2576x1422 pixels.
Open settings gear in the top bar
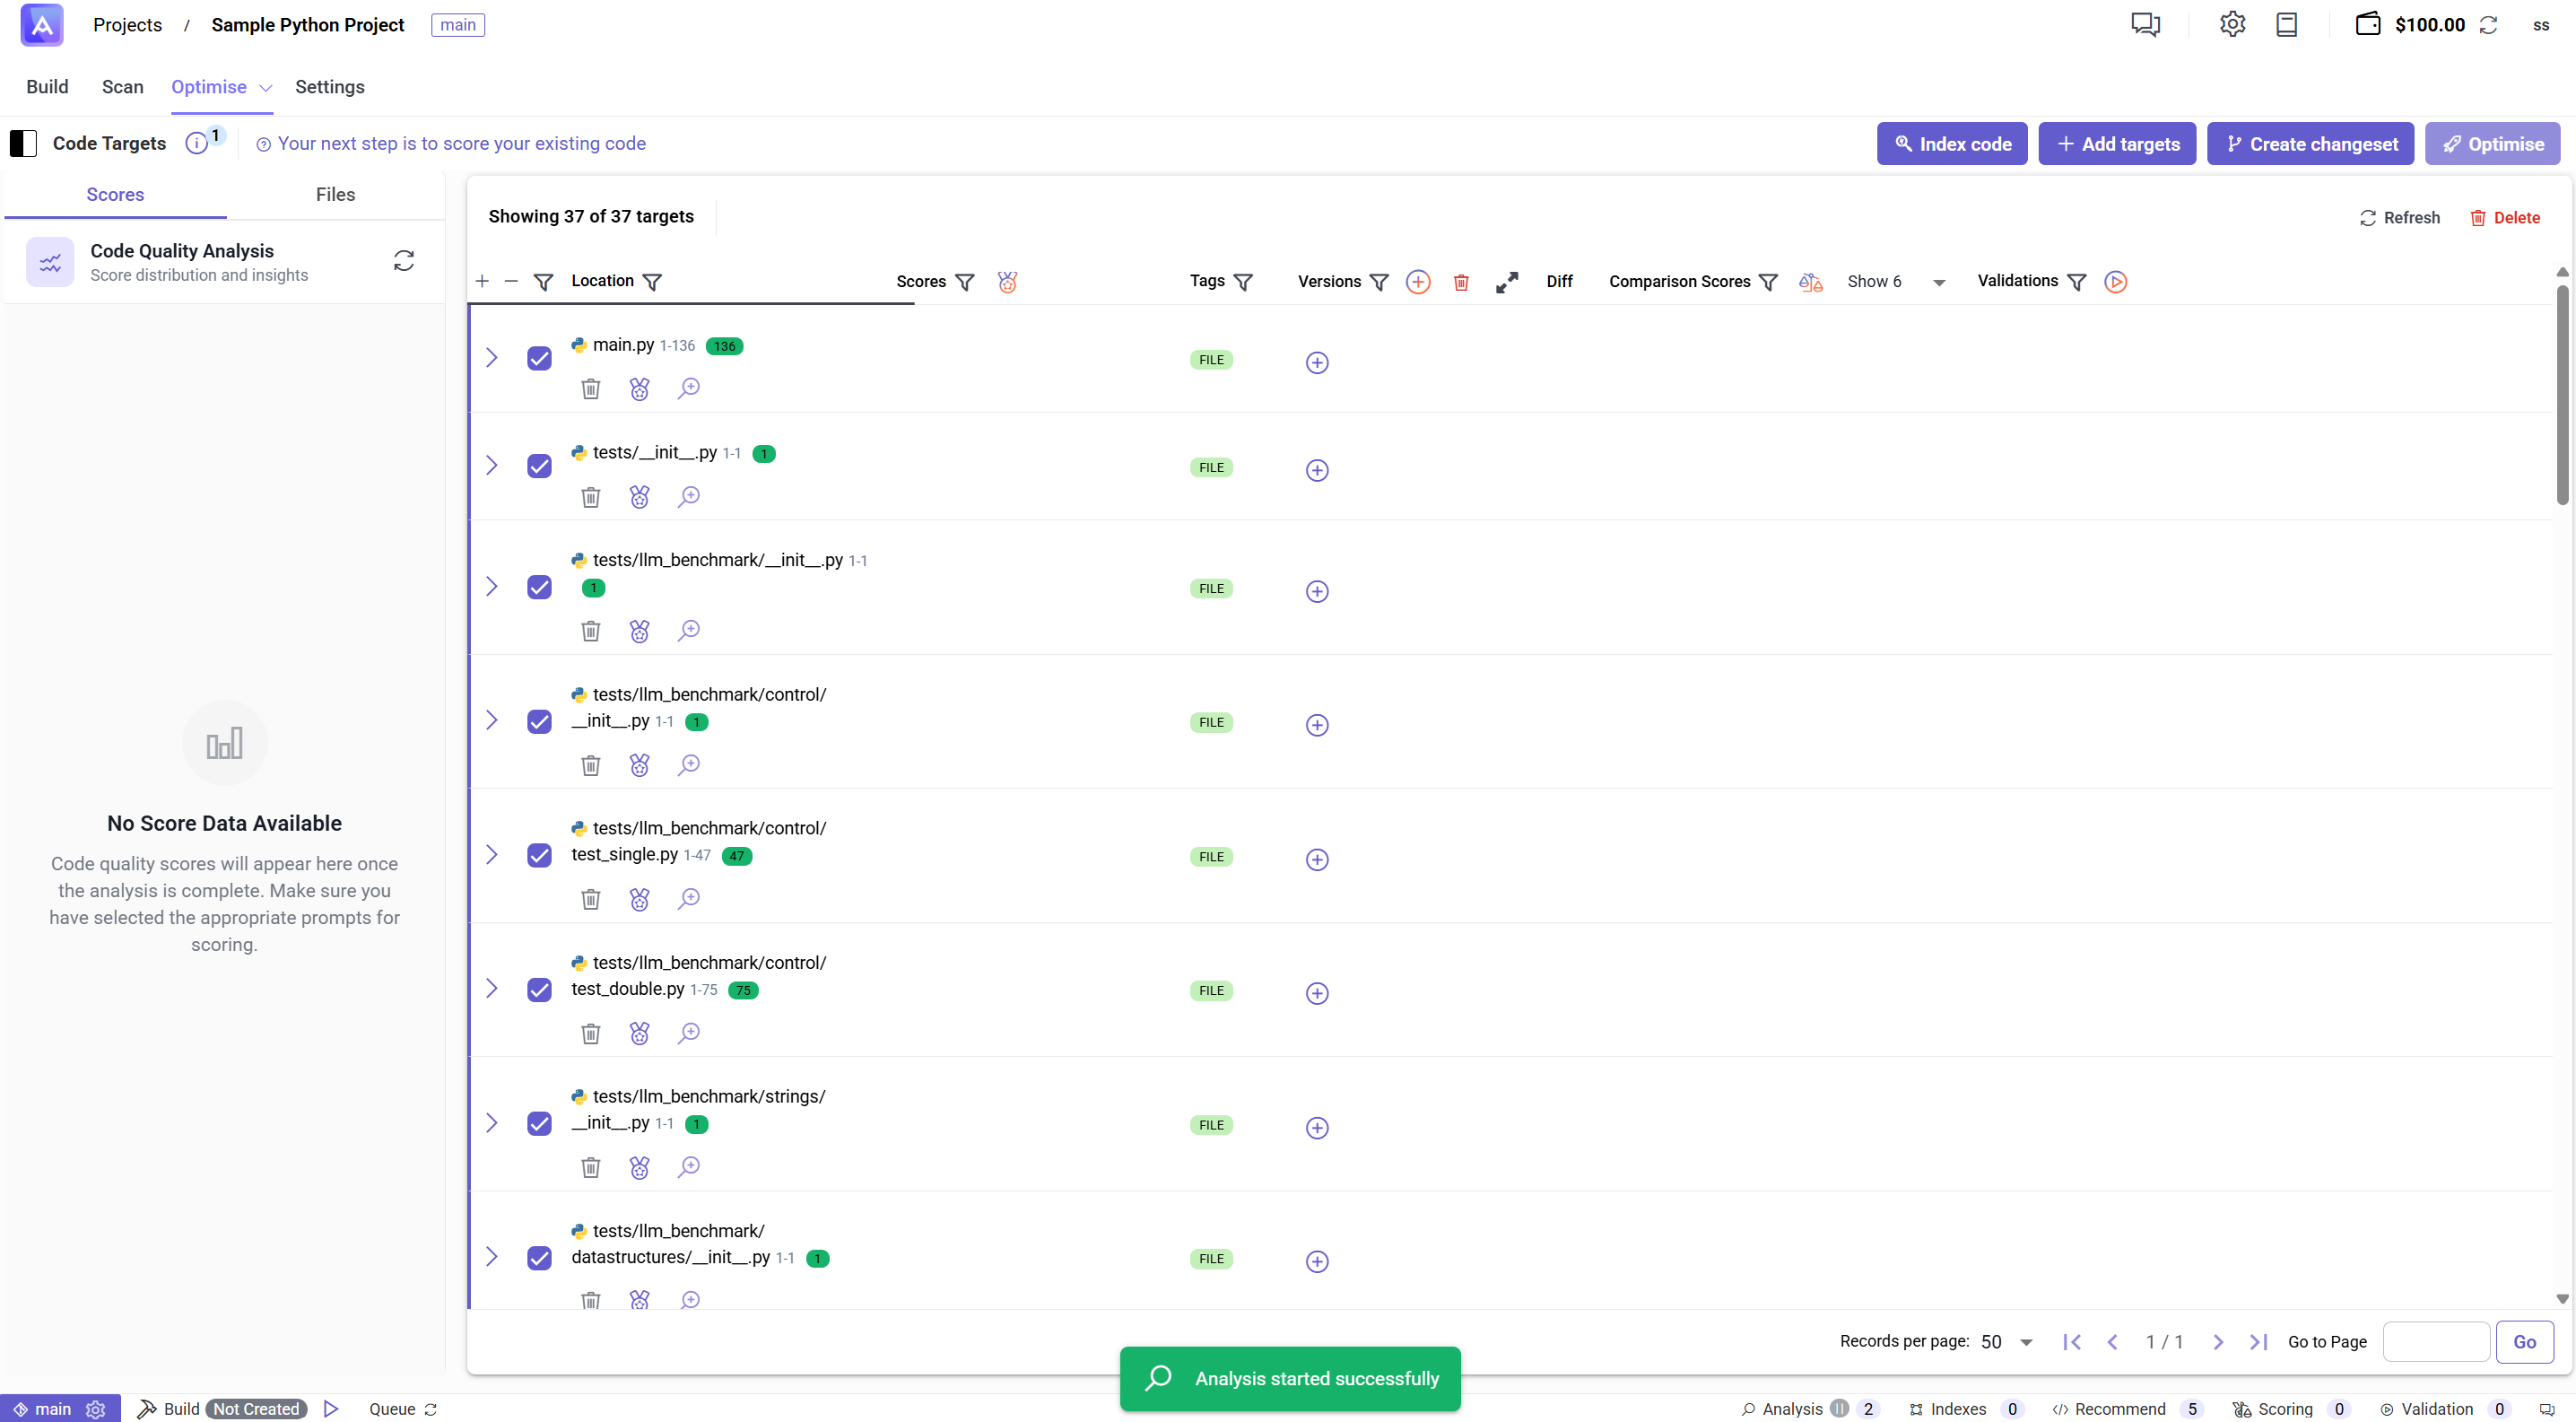[x=2232, y=24]
